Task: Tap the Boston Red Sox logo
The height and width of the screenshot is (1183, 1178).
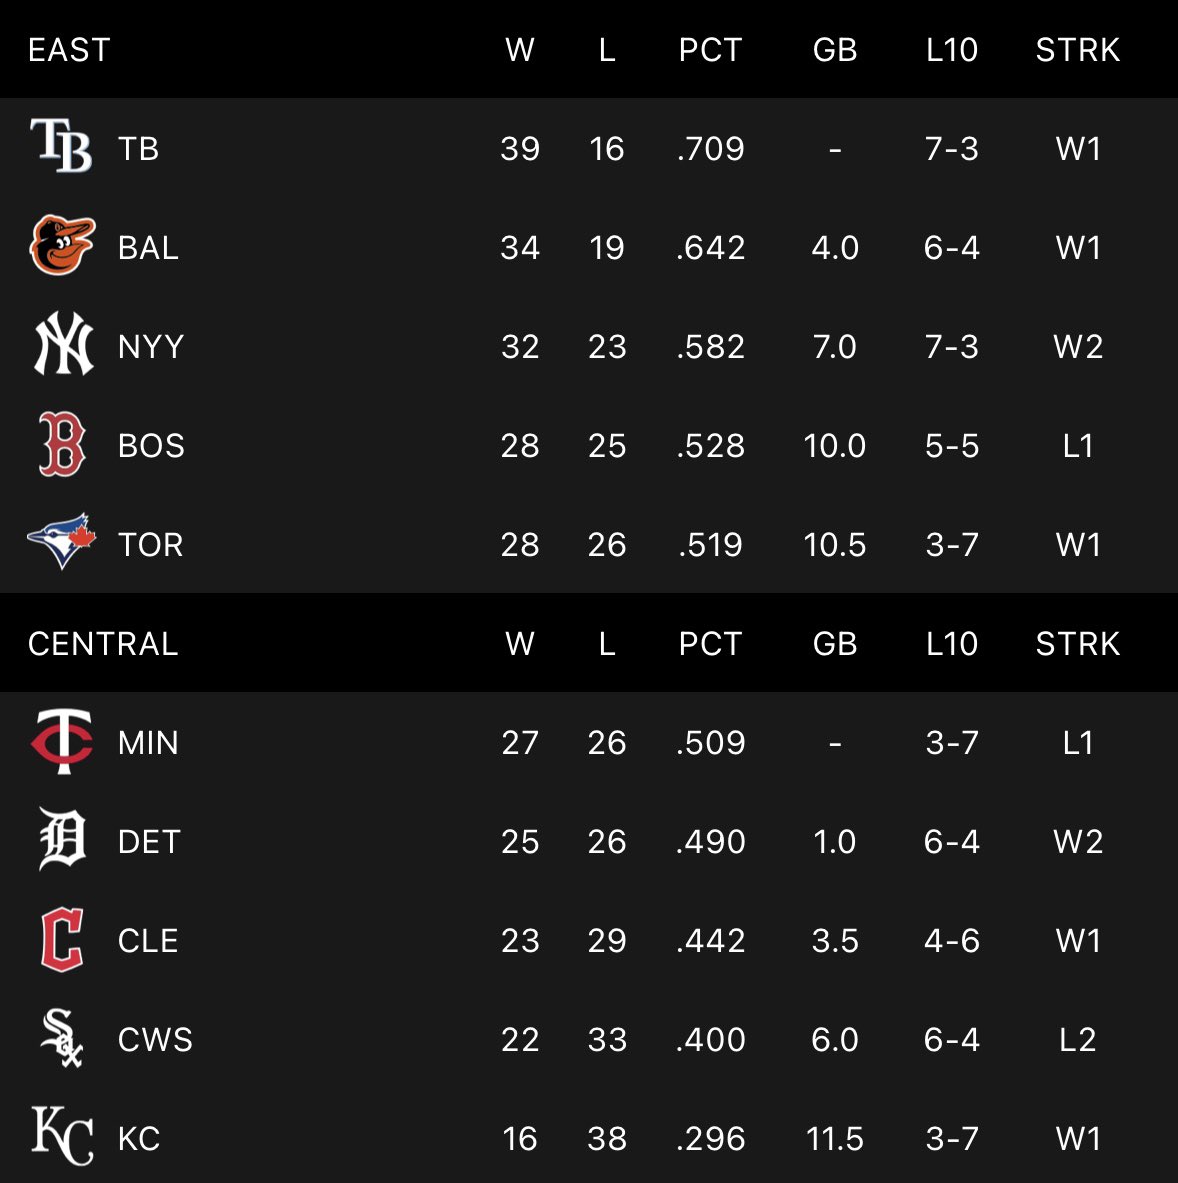Action: click(62, 444)
